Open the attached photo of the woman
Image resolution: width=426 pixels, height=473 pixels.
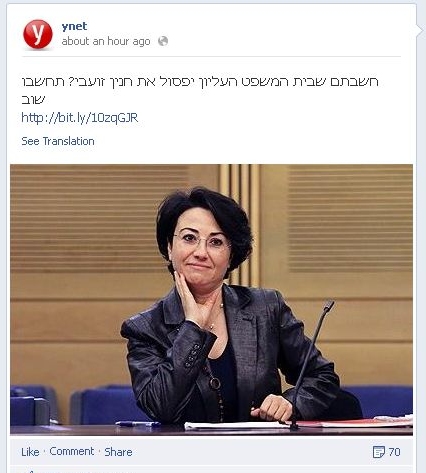[211, 300]
